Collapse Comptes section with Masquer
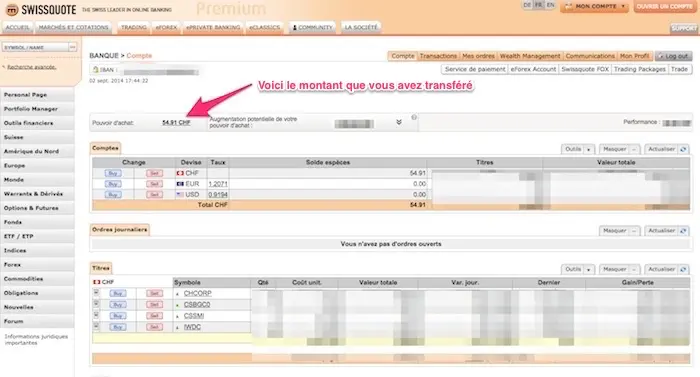 click(620, 149)
